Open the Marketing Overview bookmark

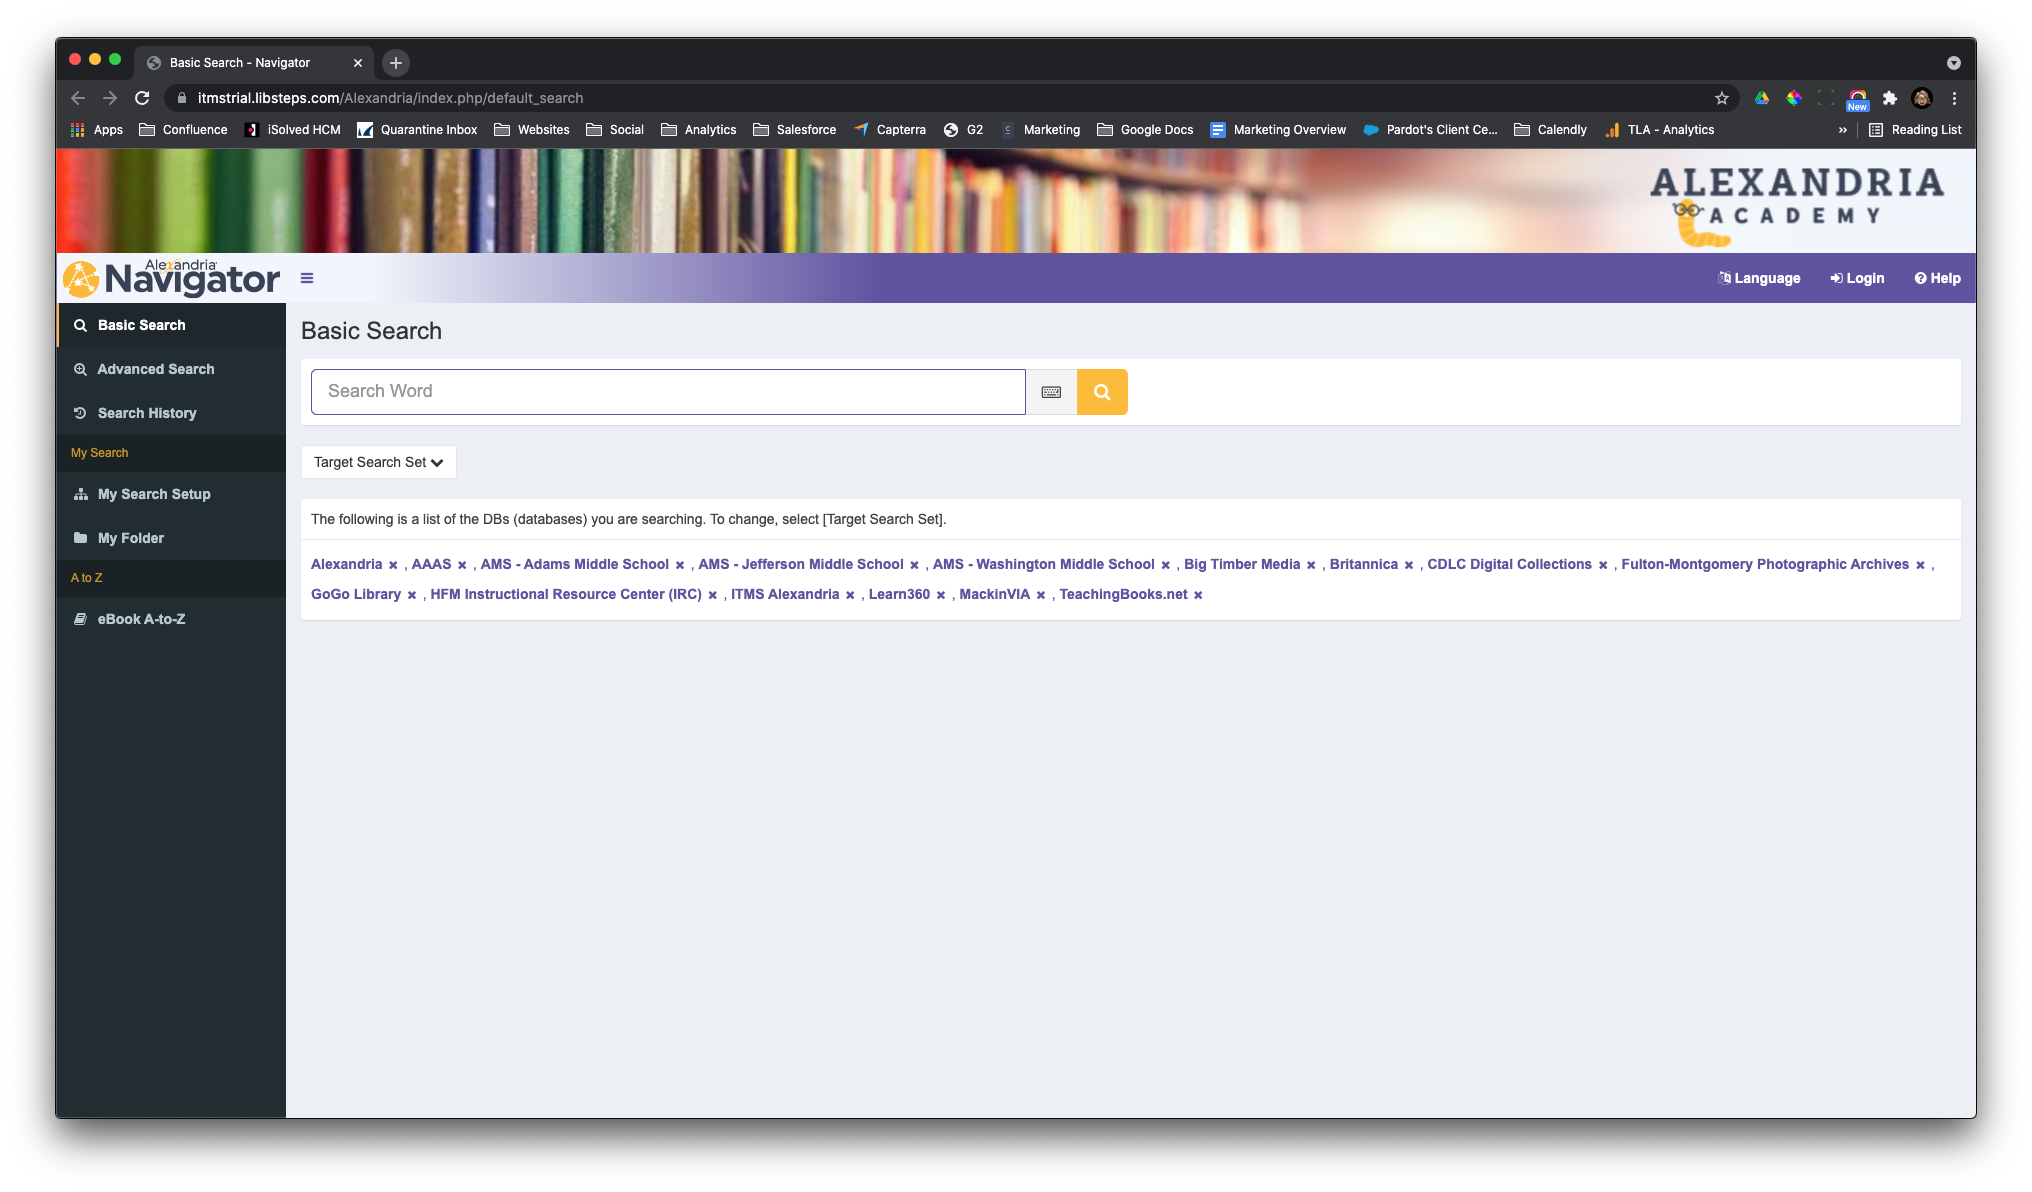(x=1278, y=130)
